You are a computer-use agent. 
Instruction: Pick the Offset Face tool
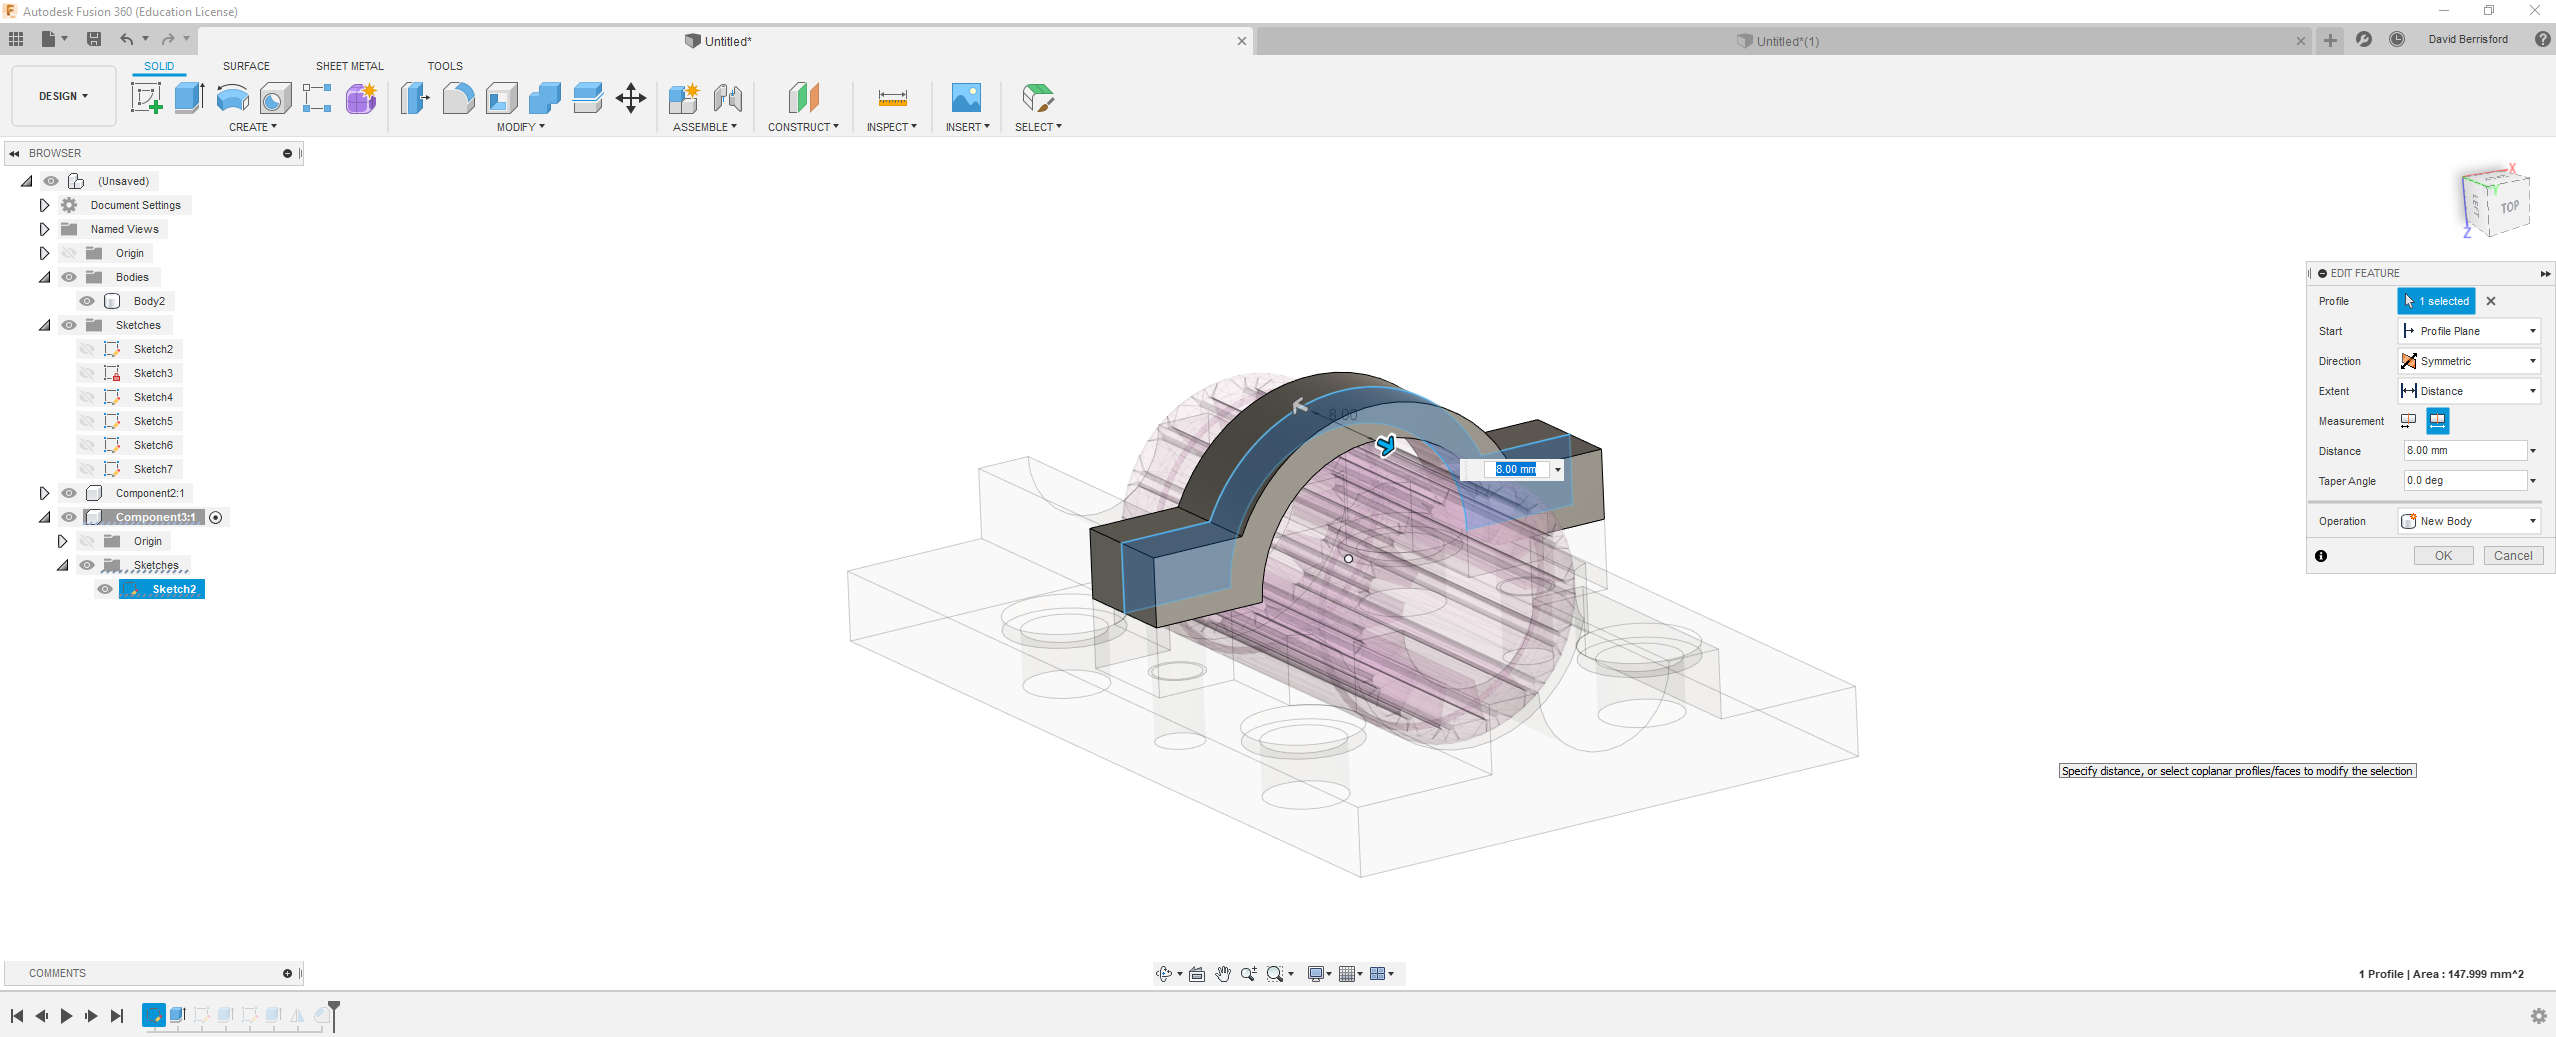(x=587, y=98)
